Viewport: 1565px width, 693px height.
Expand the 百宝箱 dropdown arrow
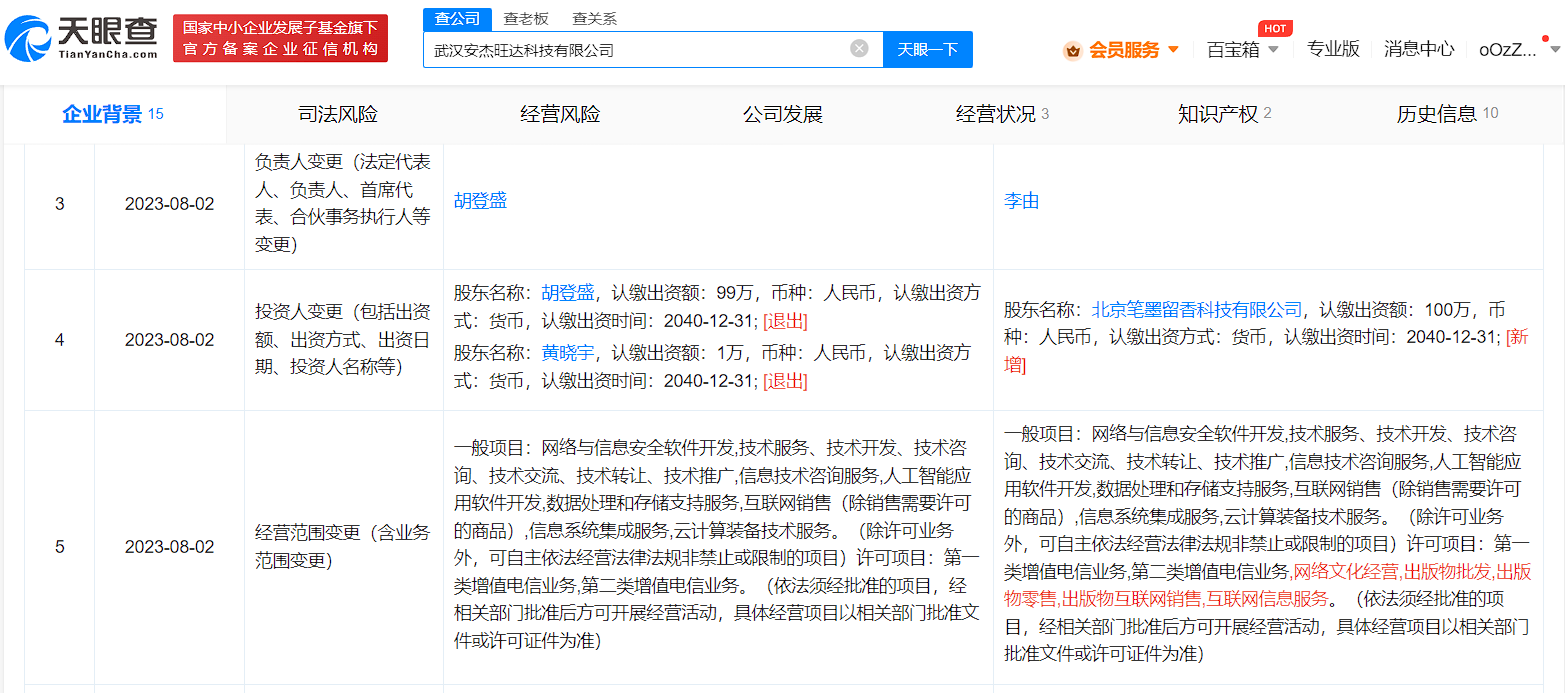[1273, 49]
